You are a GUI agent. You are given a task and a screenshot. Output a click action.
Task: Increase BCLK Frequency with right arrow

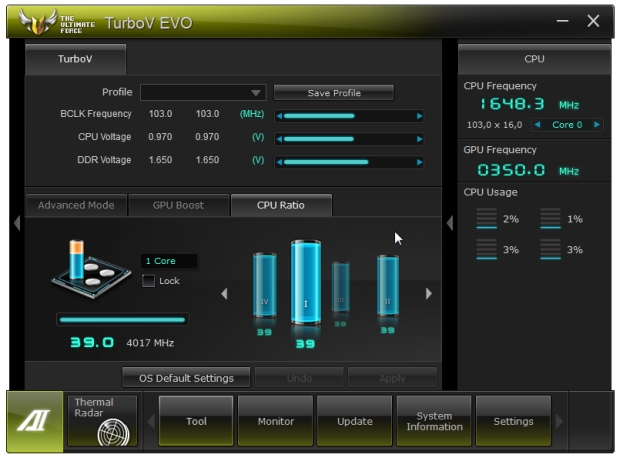tap(419, 116)
